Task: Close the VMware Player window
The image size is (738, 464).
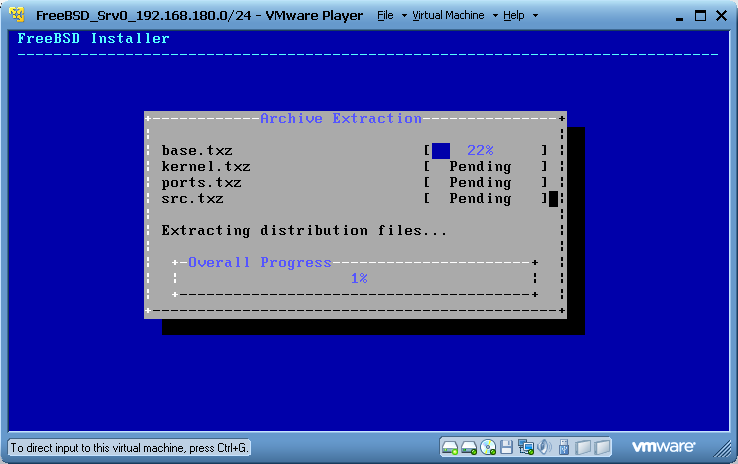Action: [x=721, y=16]
